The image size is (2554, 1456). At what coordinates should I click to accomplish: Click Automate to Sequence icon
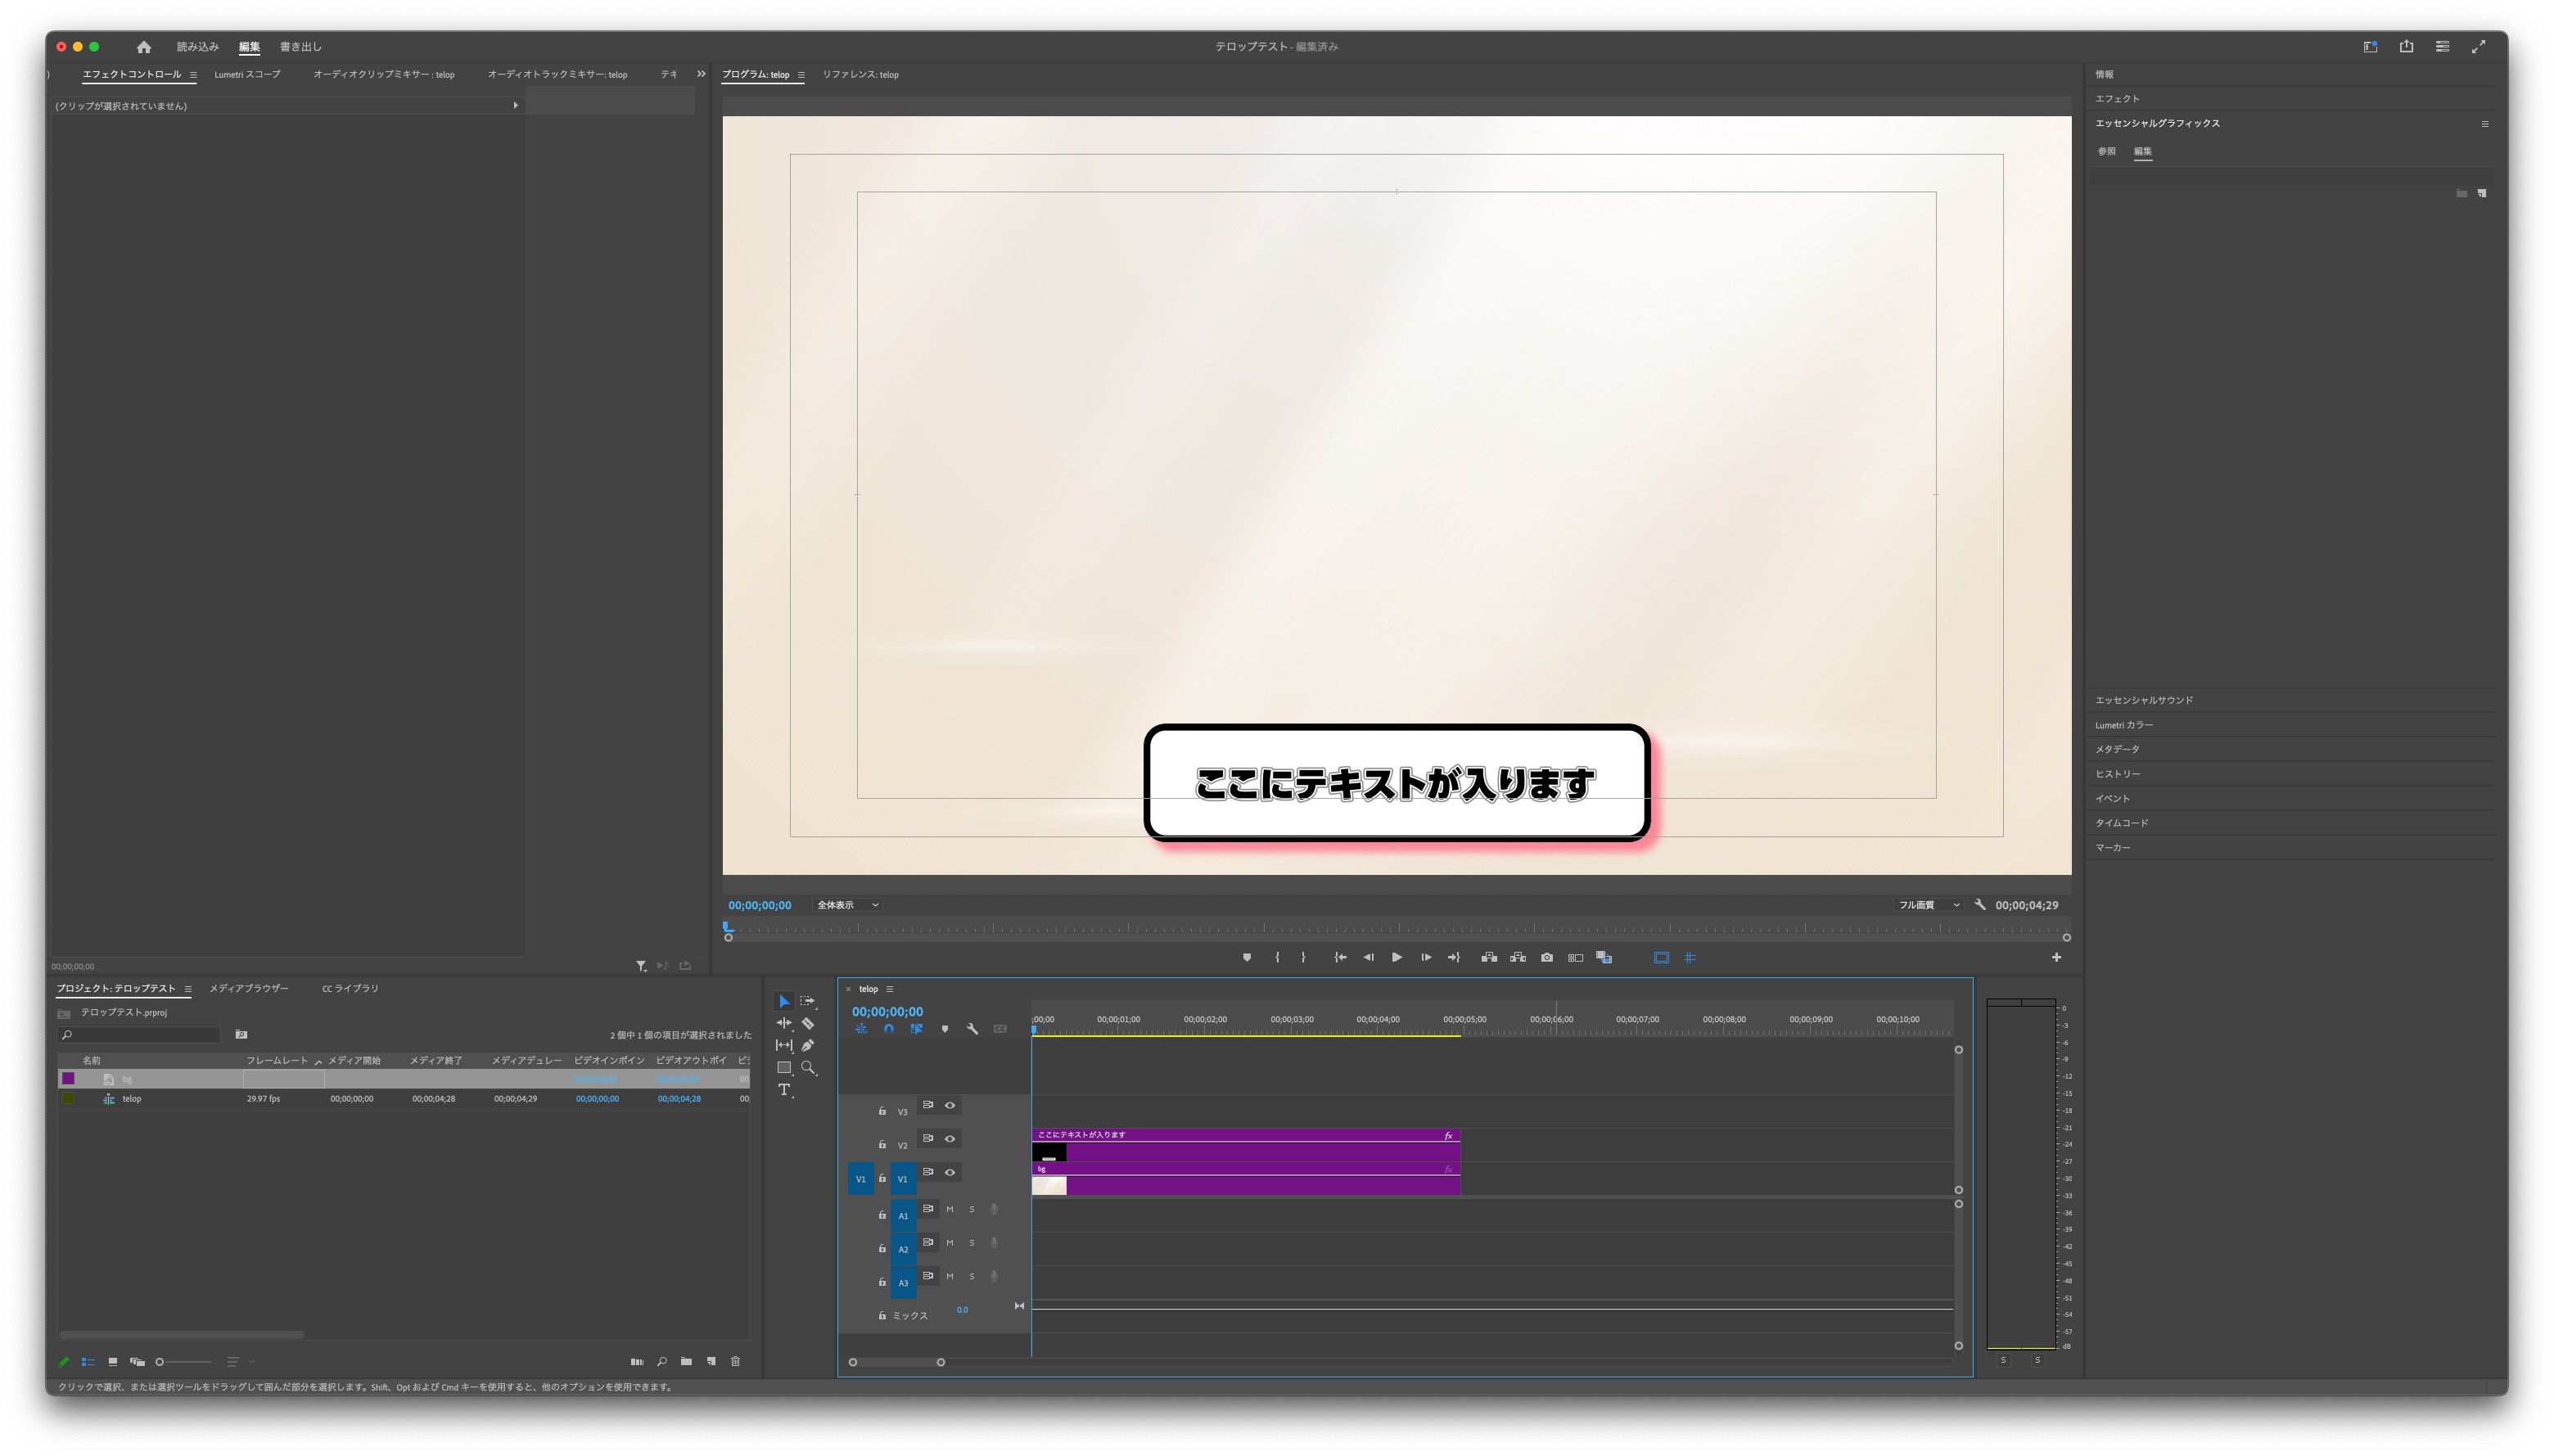pyautogui.click(x=637, y=1361)
